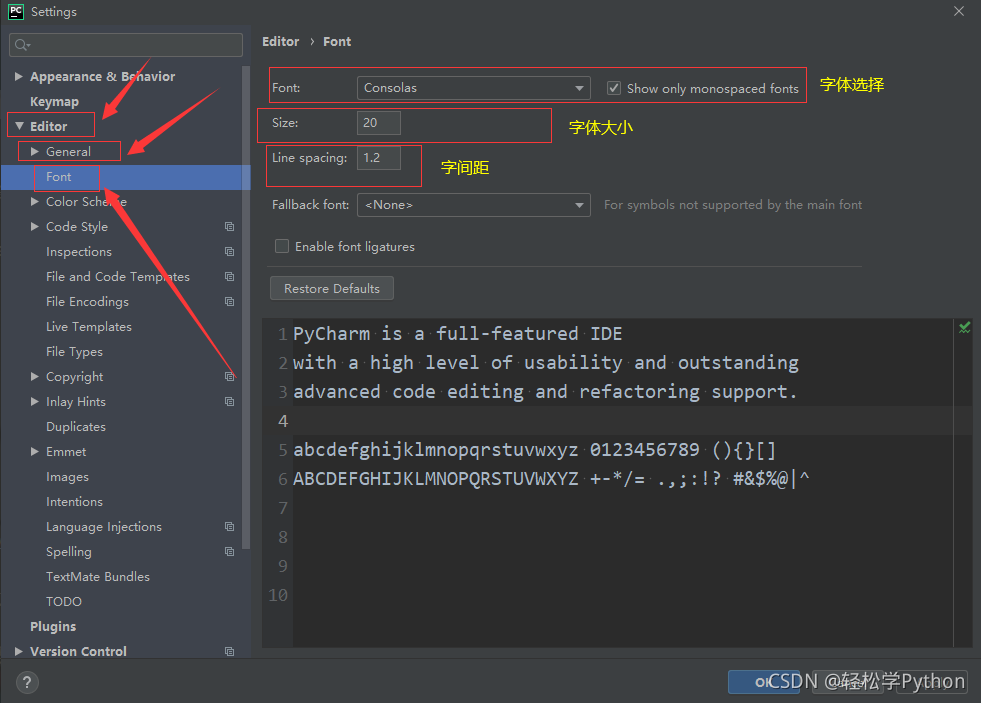Close the Settings dialog

958,11
